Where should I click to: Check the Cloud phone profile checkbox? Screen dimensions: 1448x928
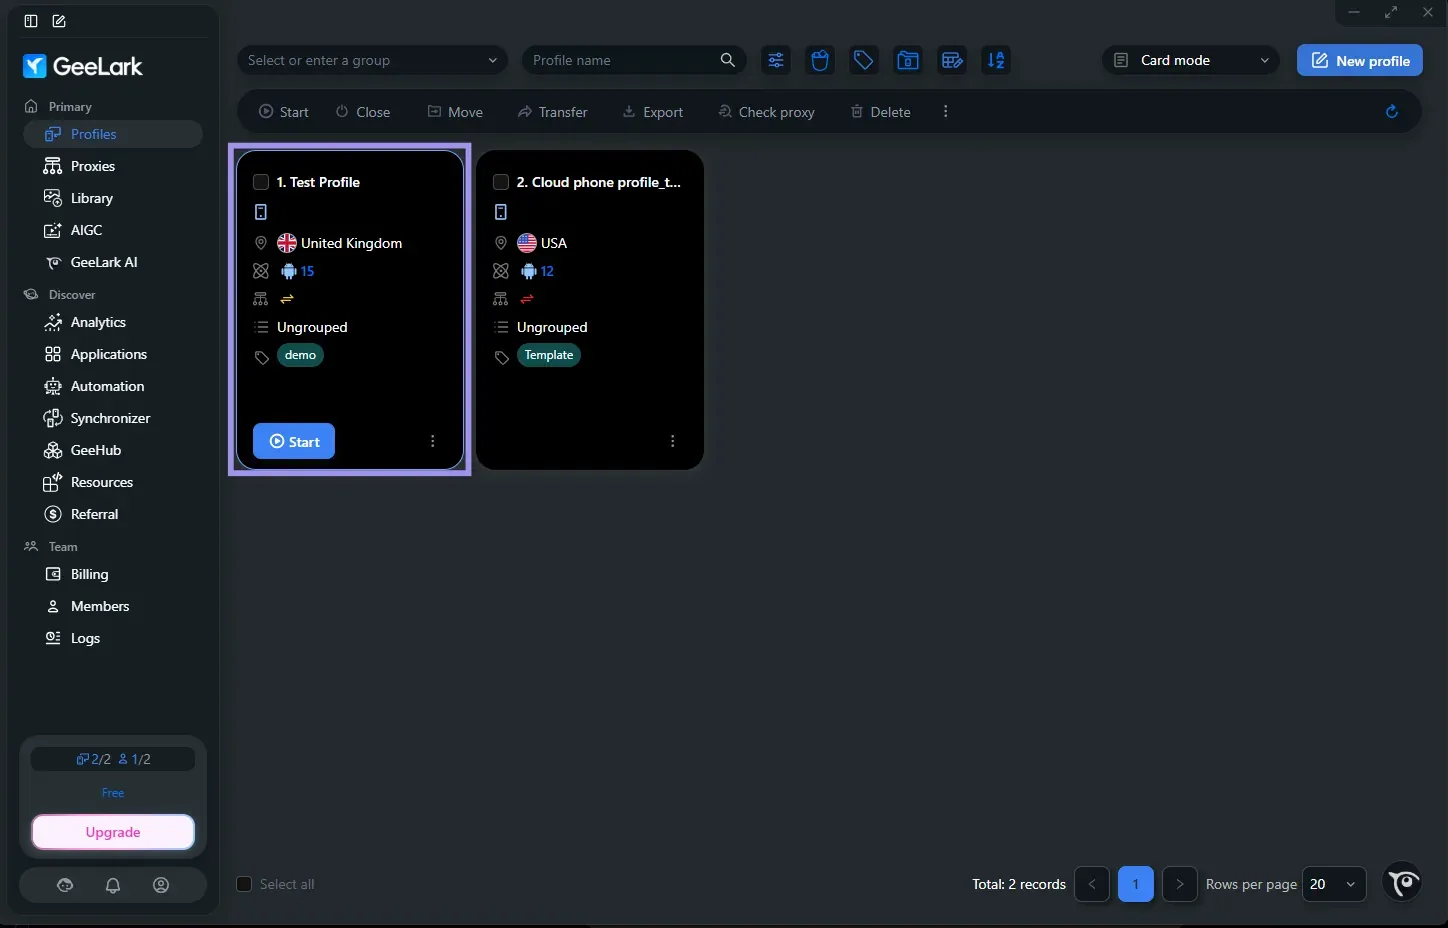[501, 182]
